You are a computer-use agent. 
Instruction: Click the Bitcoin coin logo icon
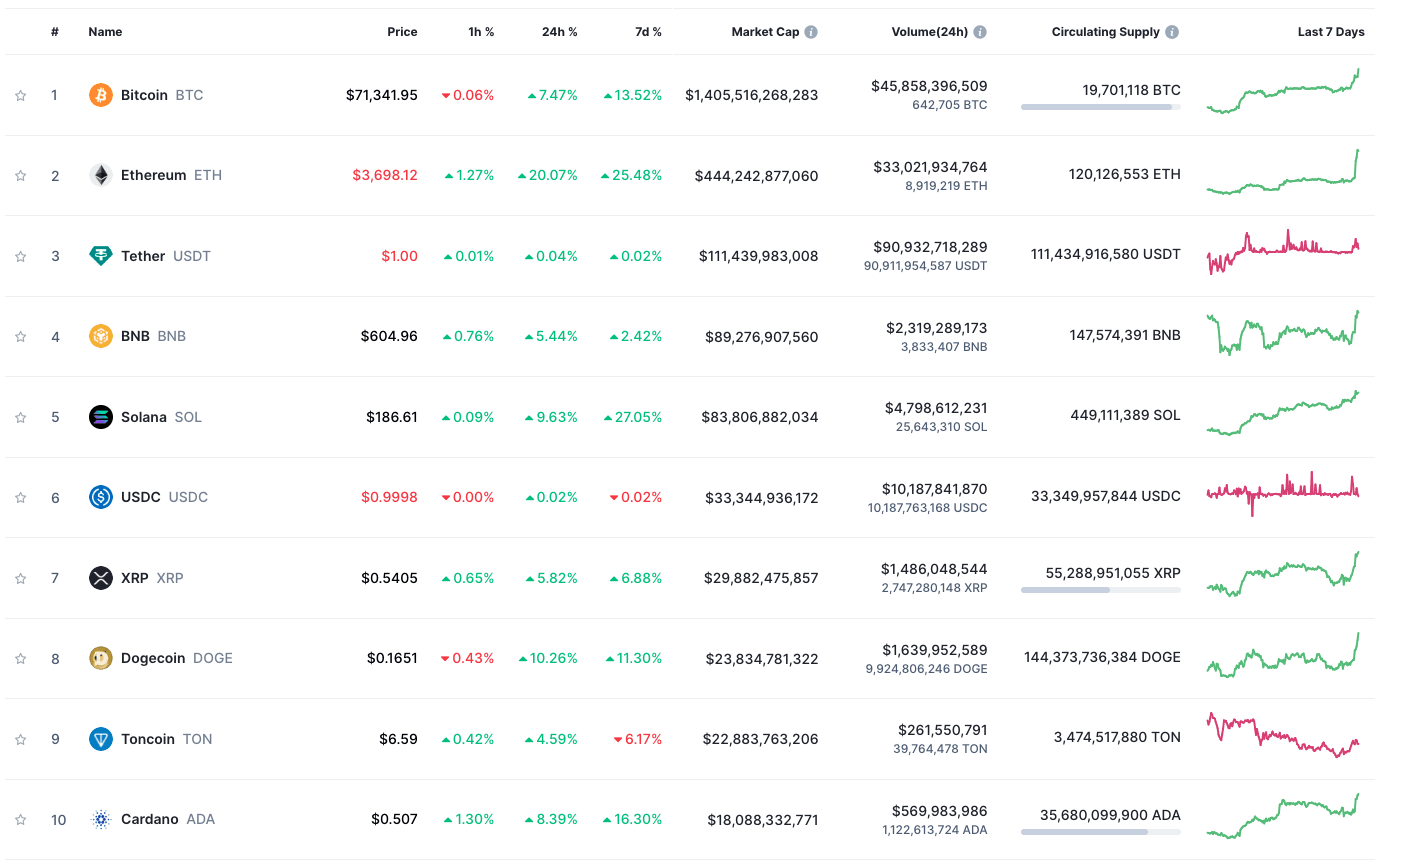click(x=101, y=95)
